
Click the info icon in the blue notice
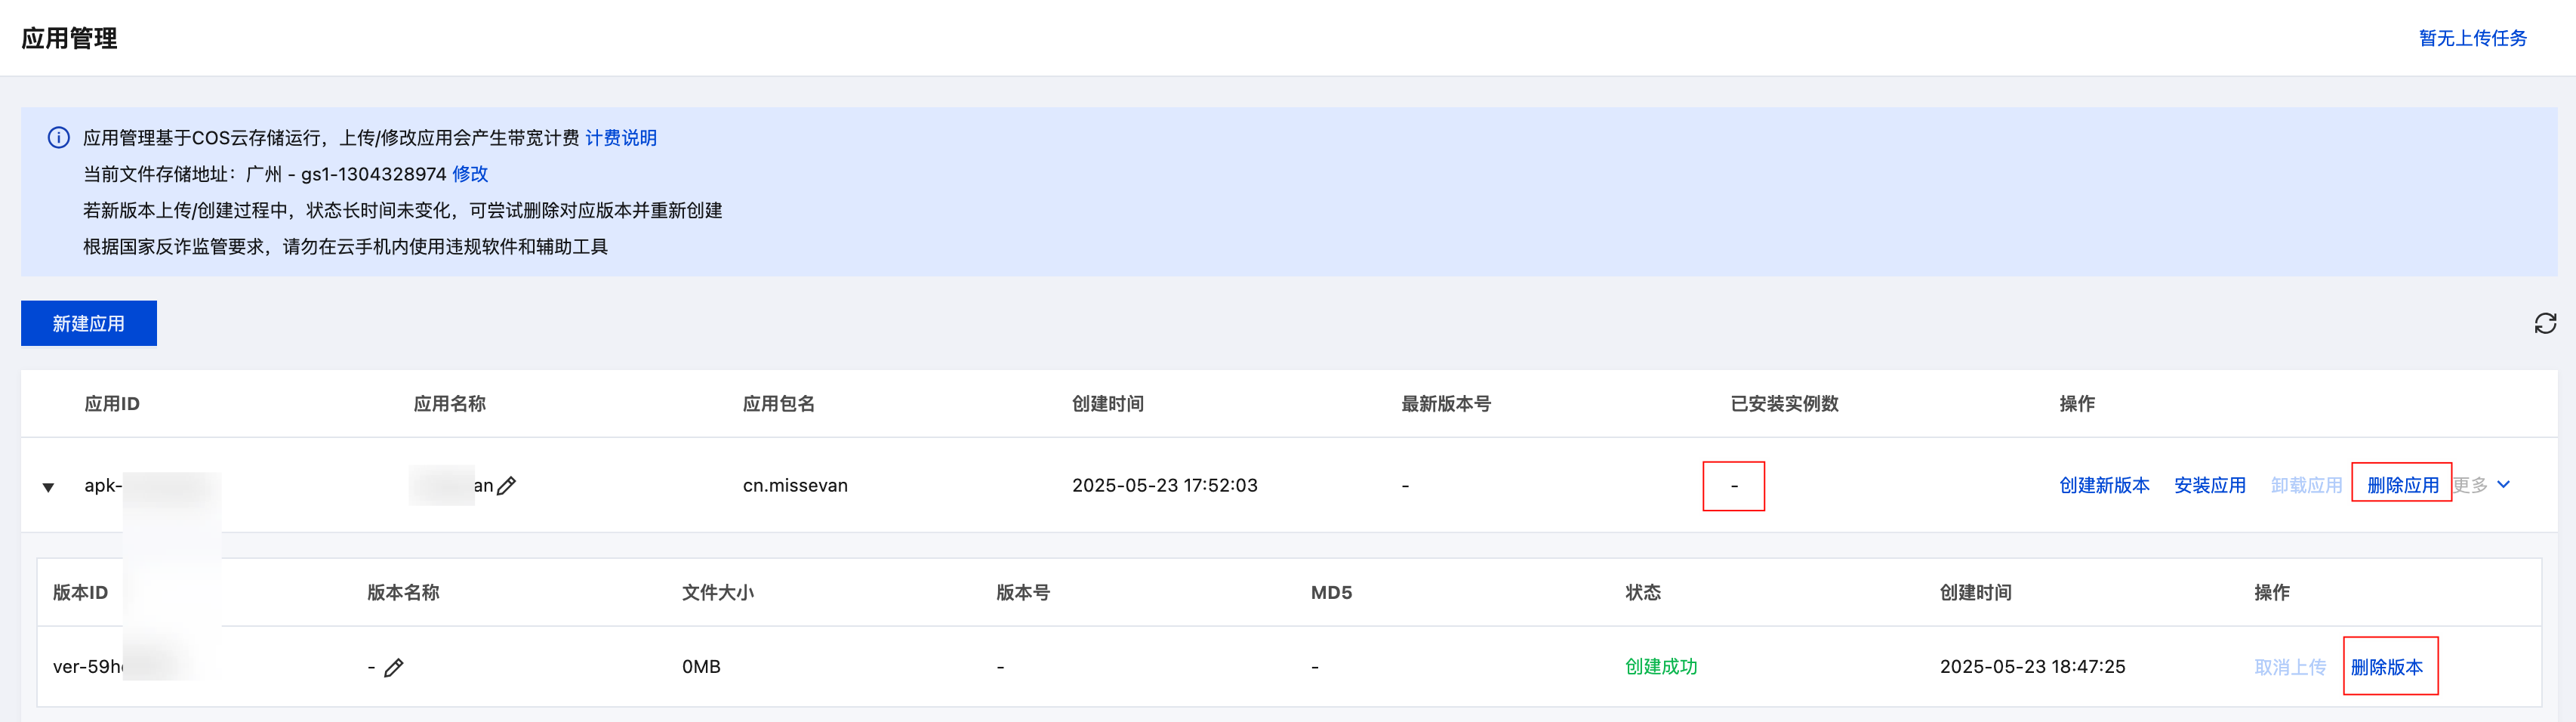click(x=59, y=138)
